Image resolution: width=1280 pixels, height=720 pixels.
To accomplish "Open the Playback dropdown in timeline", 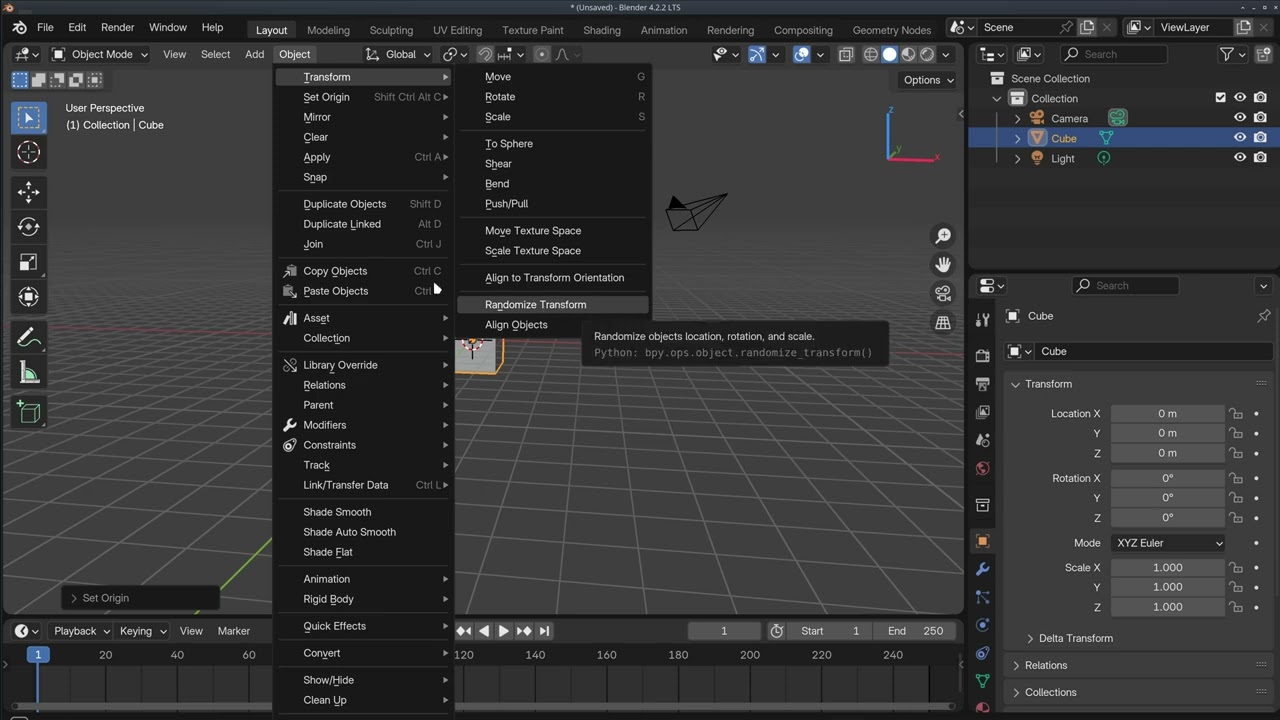I will [81, 631].
